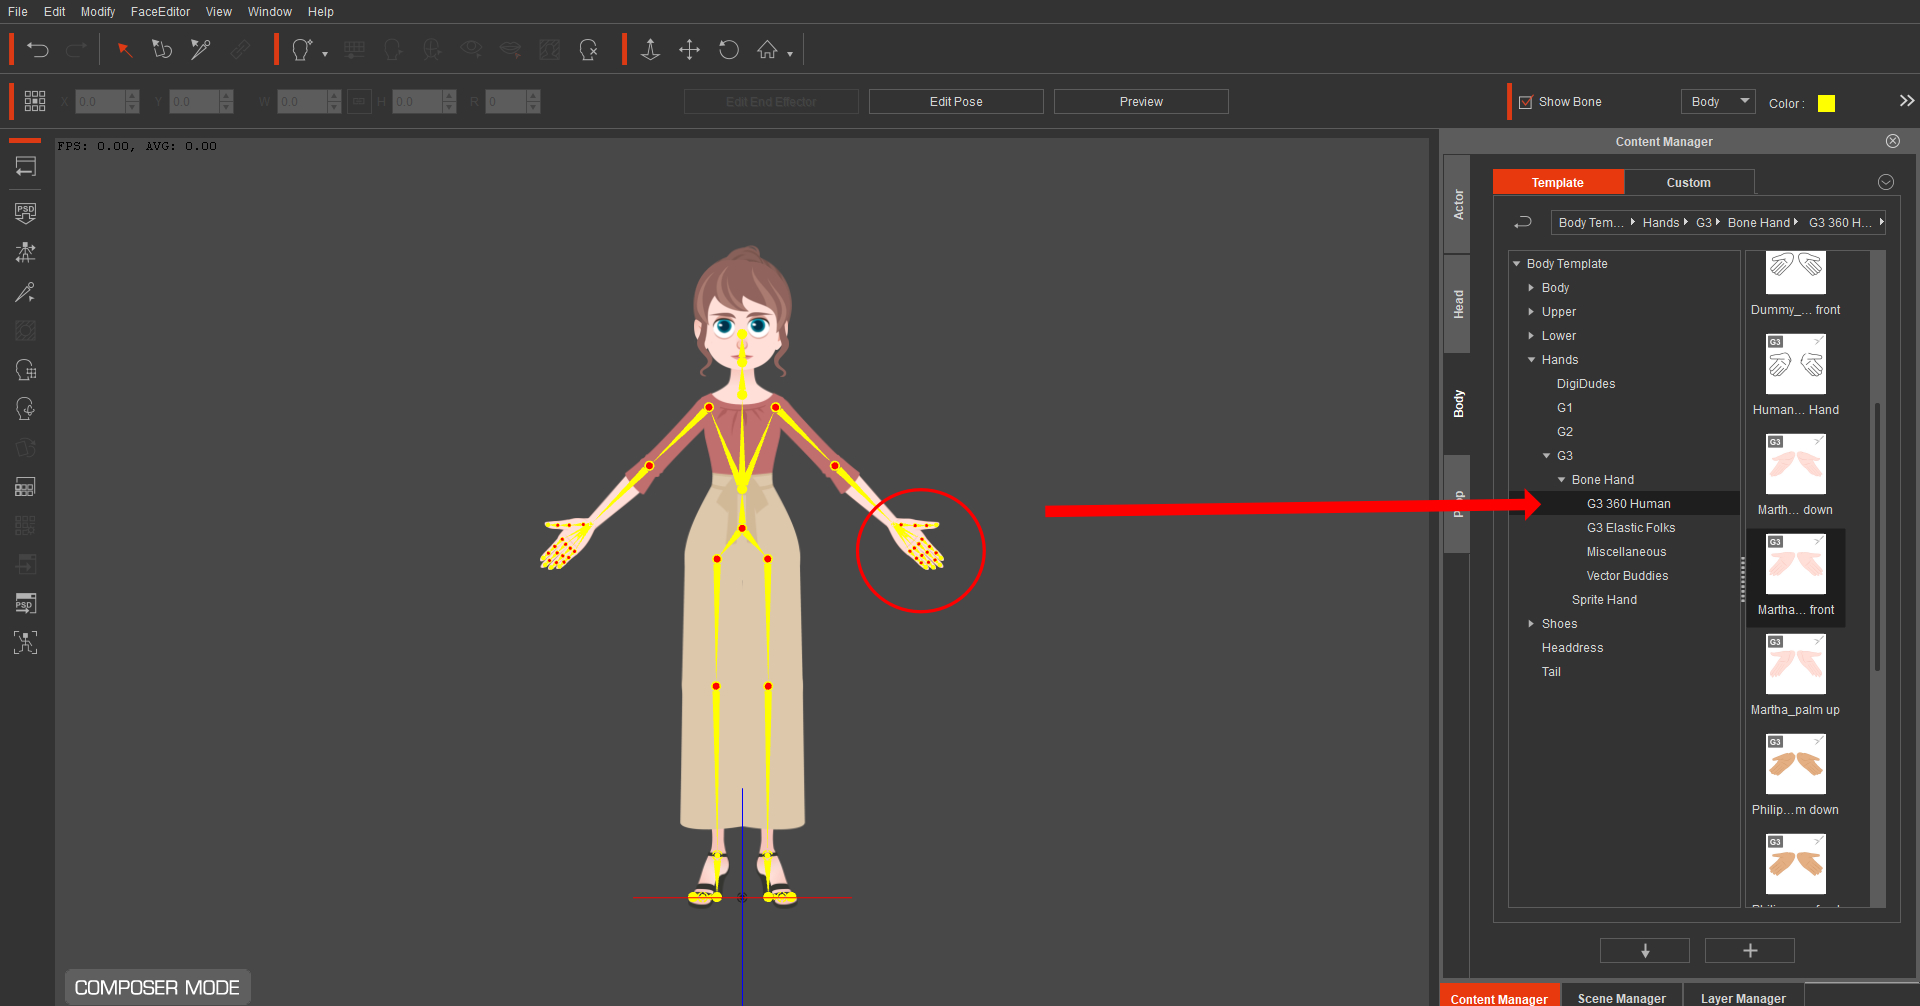Screen dimensions: 1920x1006
Task: Open Home view dropdown arrow
Action: pyautogui.click(x=790, y=54)
